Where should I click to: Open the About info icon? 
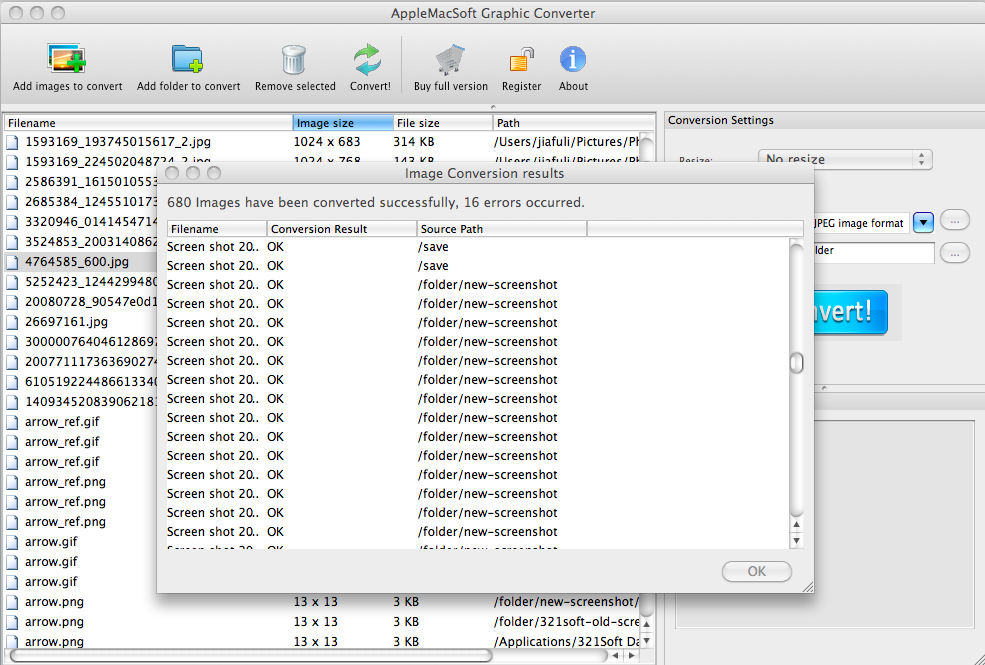(x=573, y=59)
